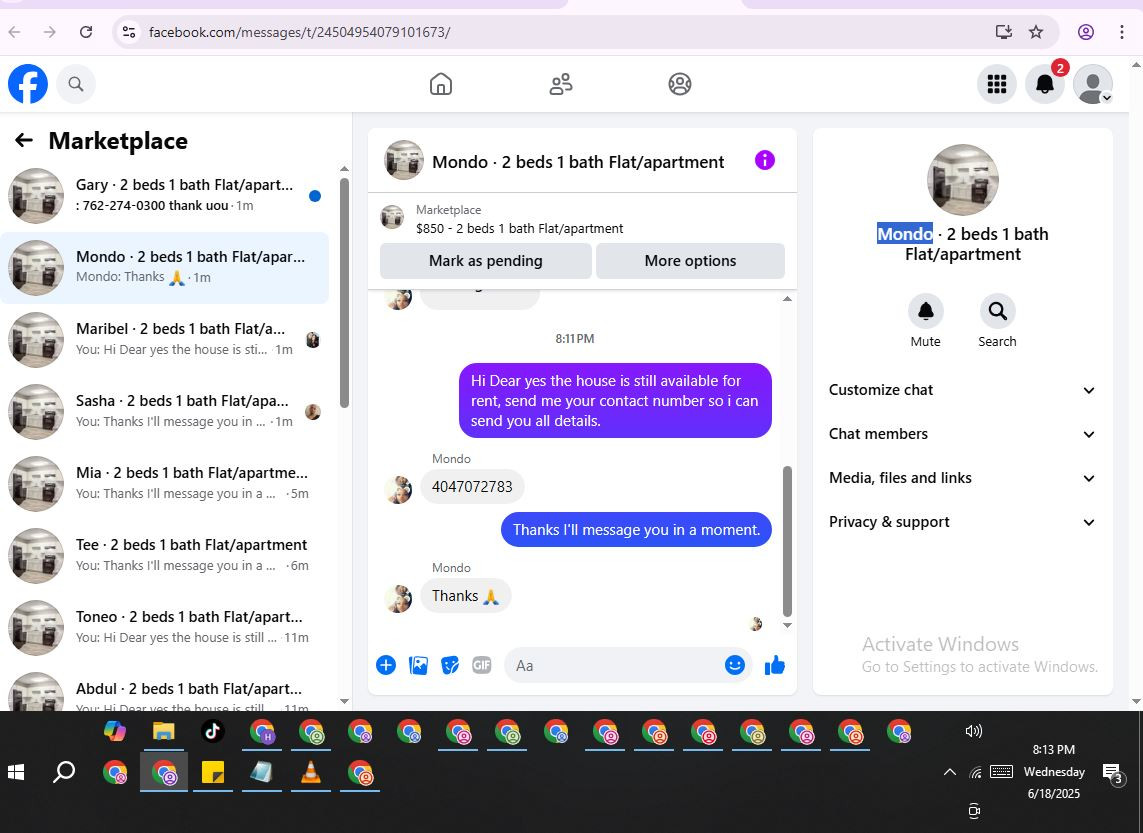Send a thumbs-up like
Screen dimensions: 1143x833
pyautogui.click(x=774, y=665)
